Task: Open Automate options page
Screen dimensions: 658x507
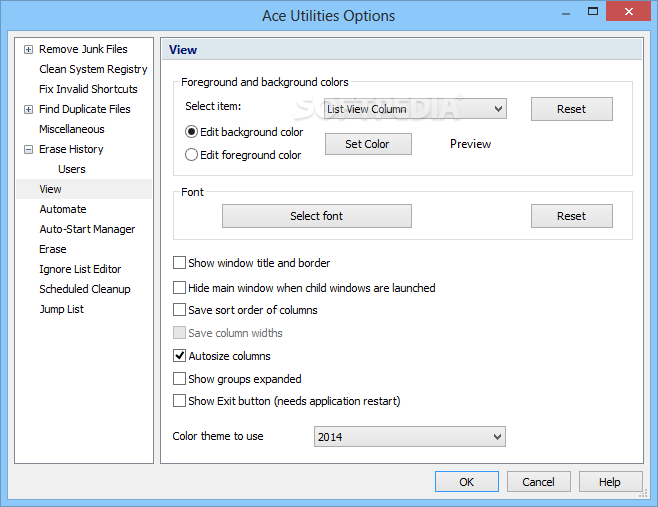Action: (x=63, y=209)
